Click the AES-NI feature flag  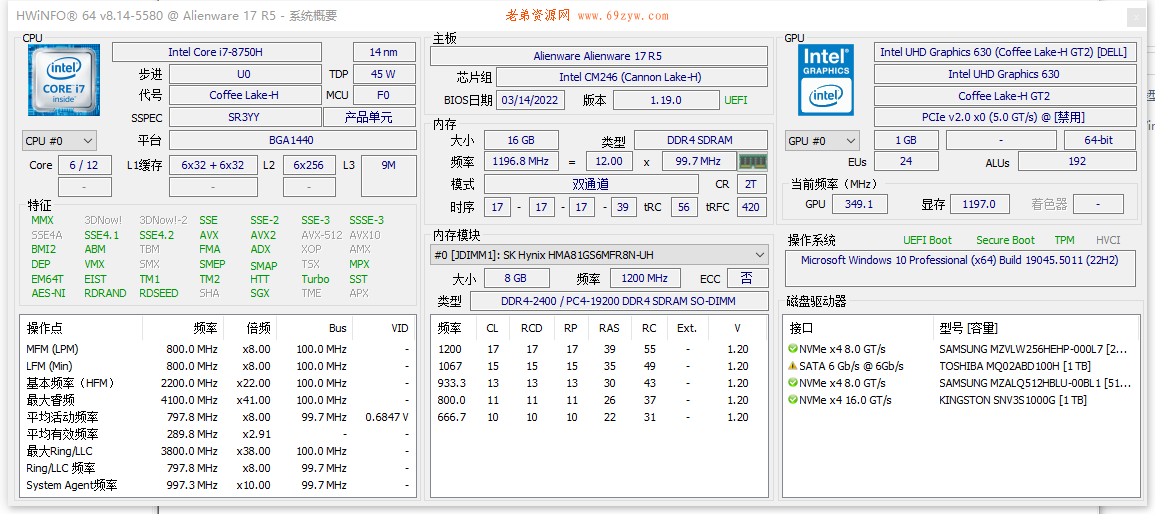click(x=48, y=293)
